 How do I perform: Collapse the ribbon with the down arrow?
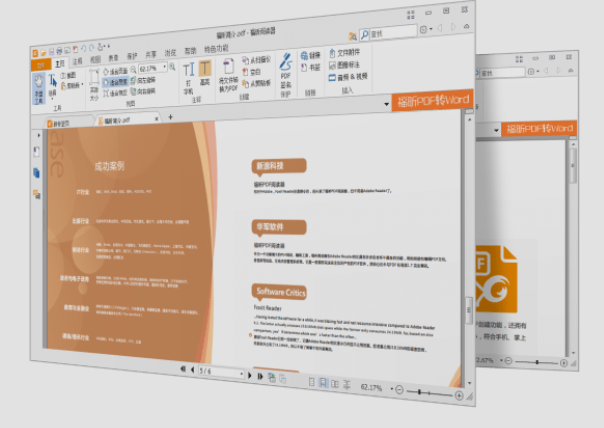pos(386,104)
